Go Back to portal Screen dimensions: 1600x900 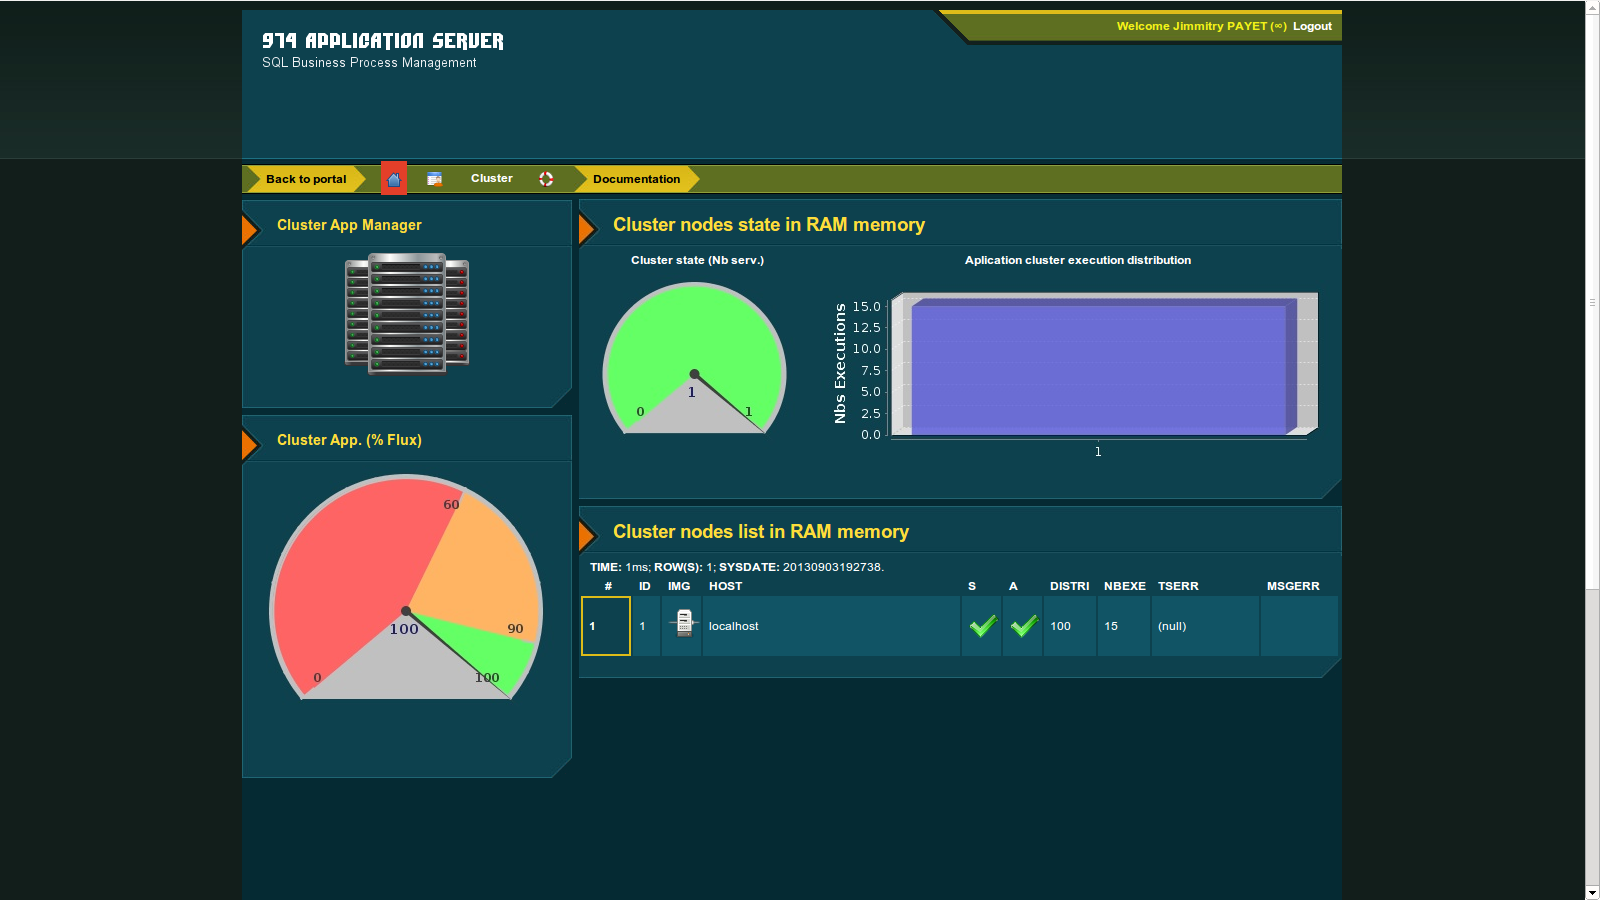pyautogui.click(x=306, y=179)
